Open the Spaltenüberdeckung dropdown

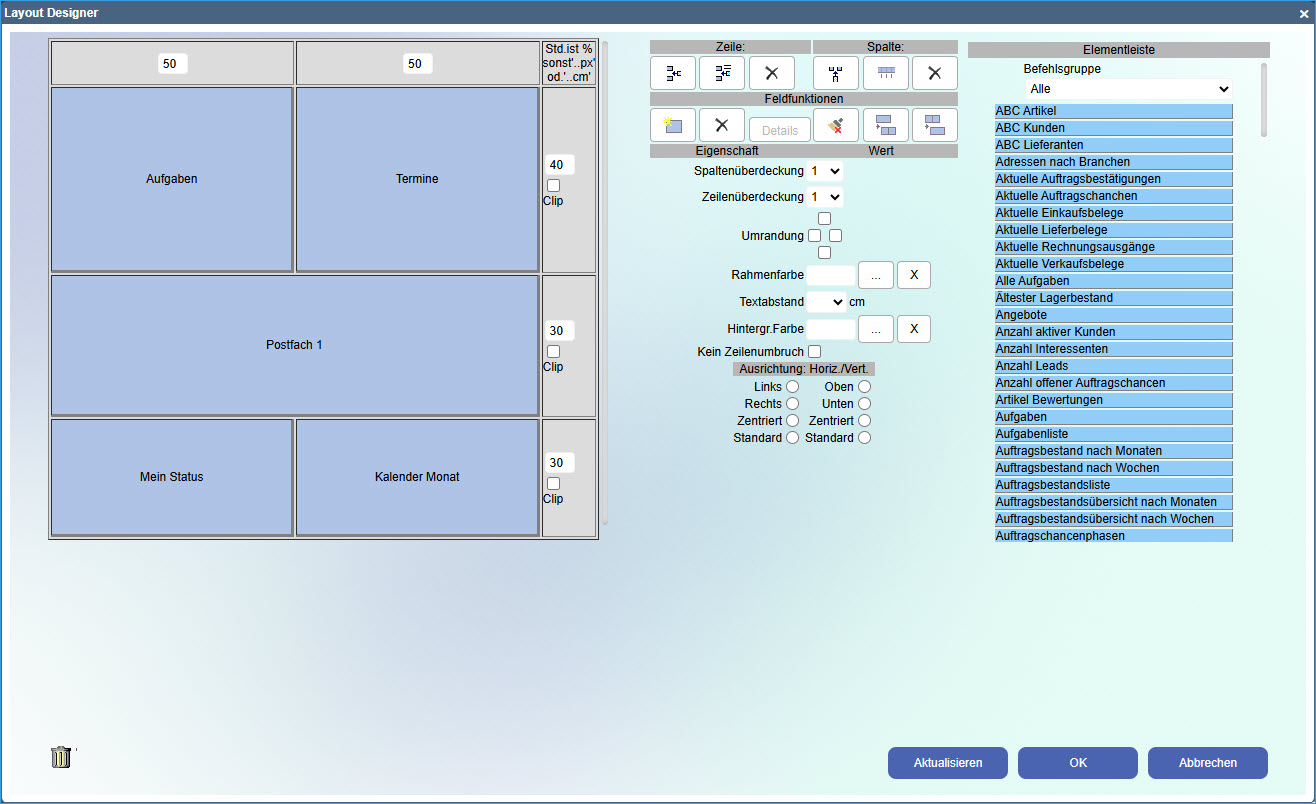[824, 171]
